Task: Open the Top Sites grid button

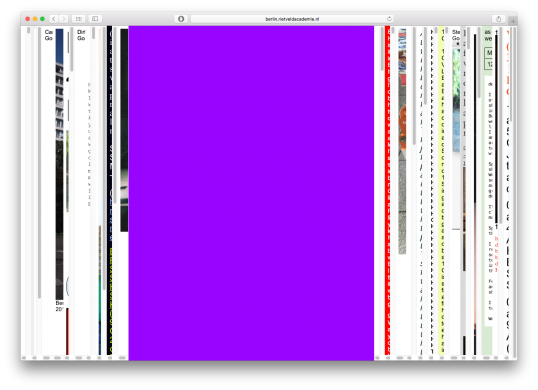Action: point(79,19)
